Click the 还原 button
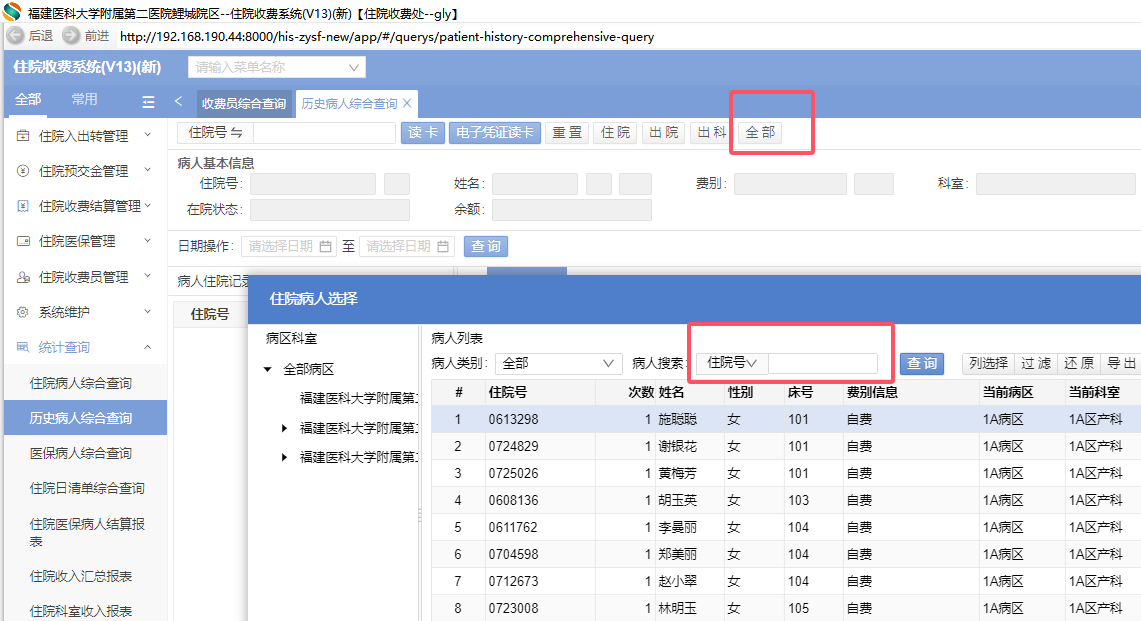The width and height of the screenshot is (1141, 621). pos(1079,363)
